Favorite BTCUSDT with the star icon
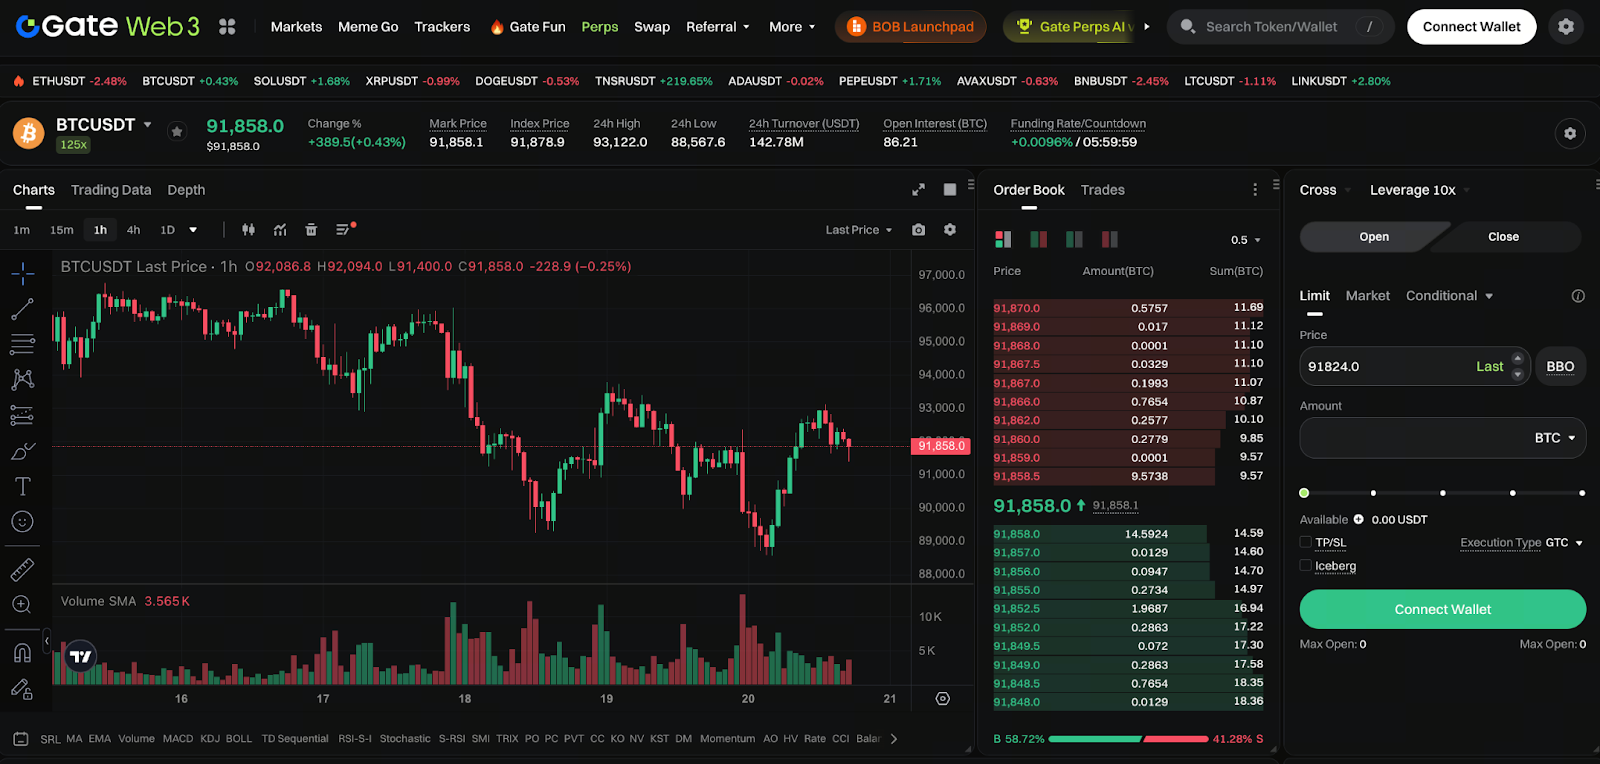This screenshot has height=764, width=1600. pyautogui.click(x=177, y=131)
